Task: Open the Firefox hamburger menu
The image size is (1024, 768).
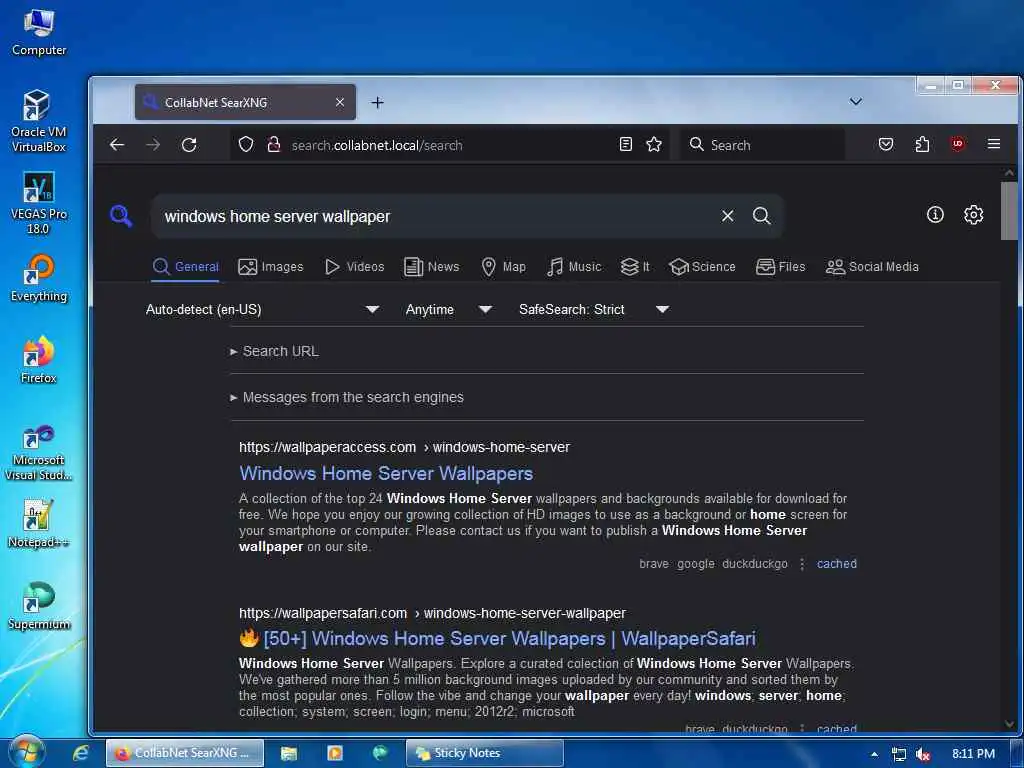Action: (x=994, y=144)
